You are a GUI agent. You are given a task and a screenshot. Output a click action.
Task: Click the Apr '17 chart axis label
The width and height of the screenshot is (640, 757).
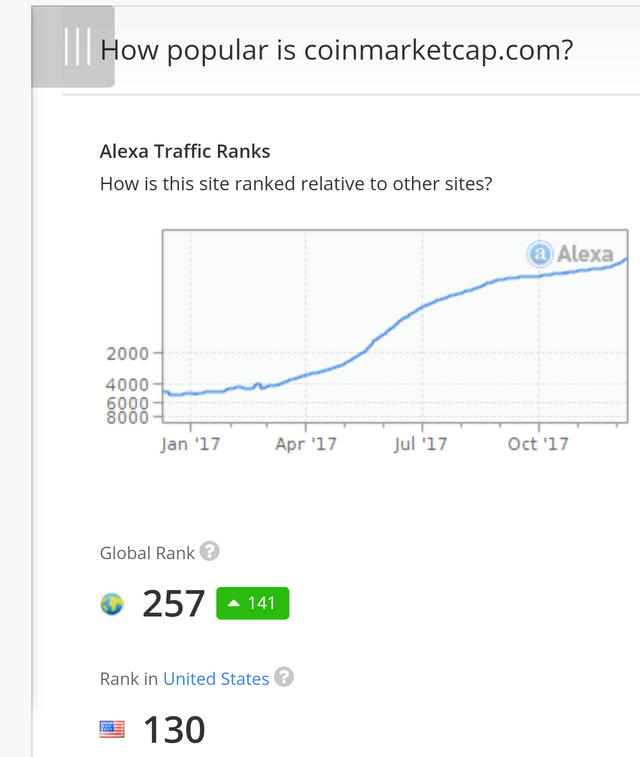point(306,444)
